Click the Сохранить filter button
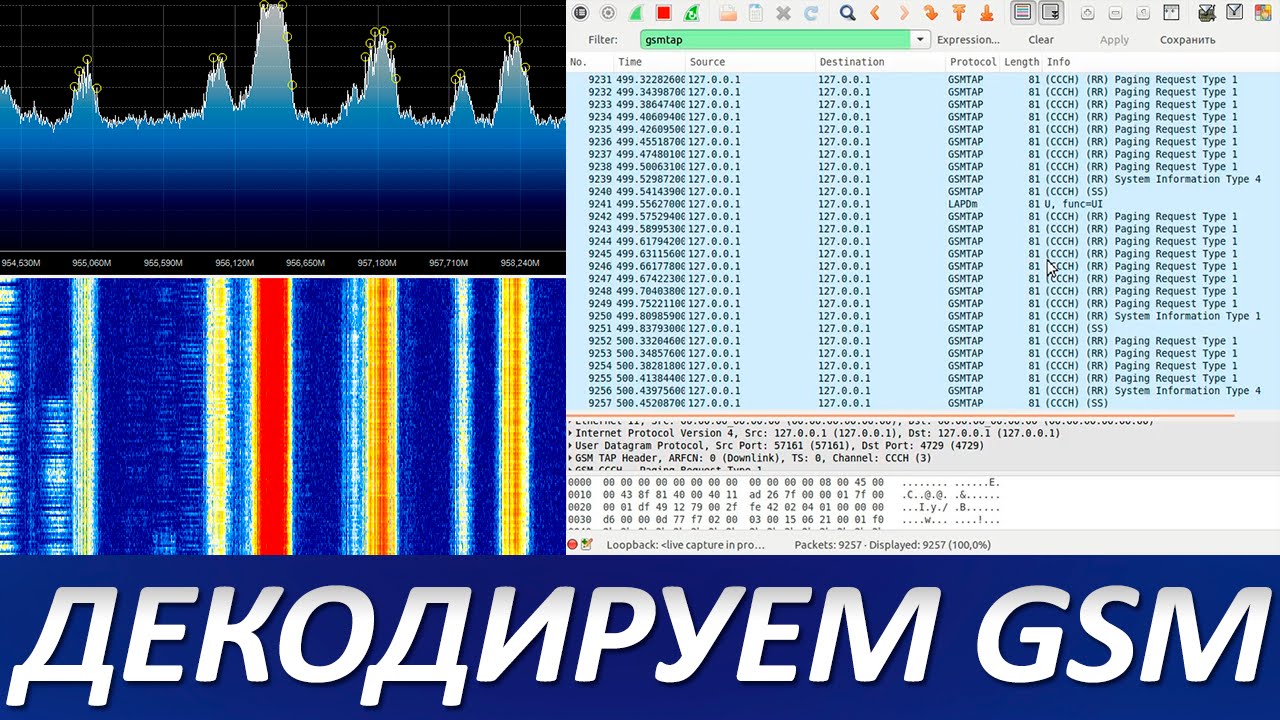Image resolution: width=1280 pixels, height=720 pixels. pyautogui.click(x=1188, y=40)
